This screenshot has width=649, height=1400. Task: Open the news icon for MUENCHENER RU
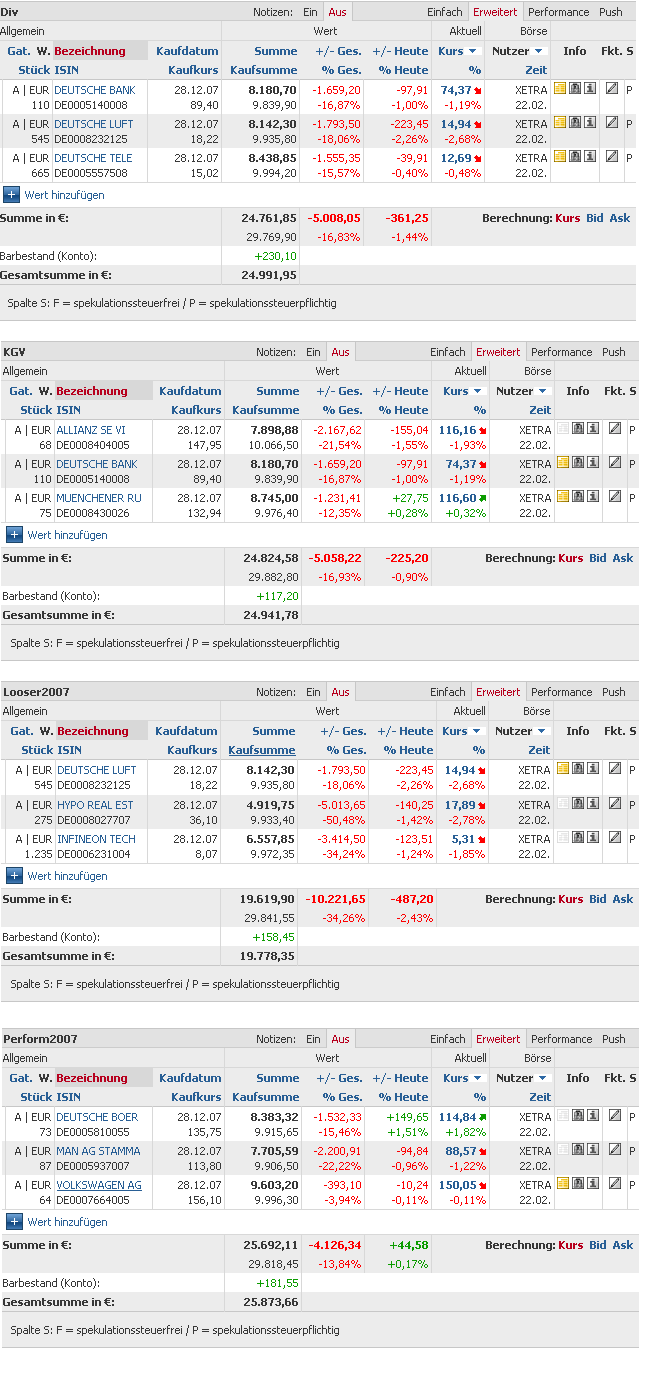tap(562, 496)
